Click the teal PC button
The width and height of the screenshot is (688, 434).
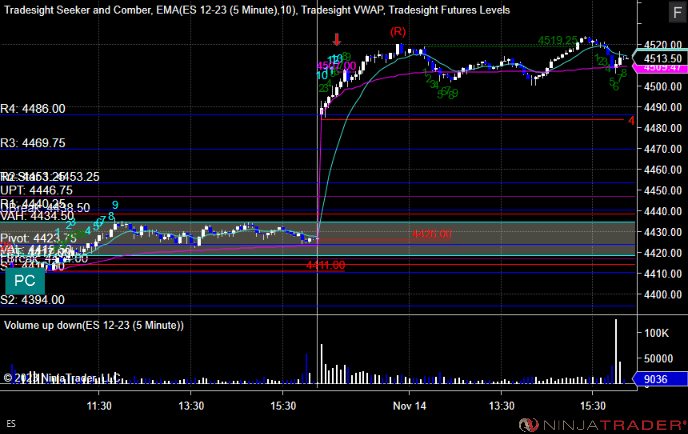tap(25, 280)
